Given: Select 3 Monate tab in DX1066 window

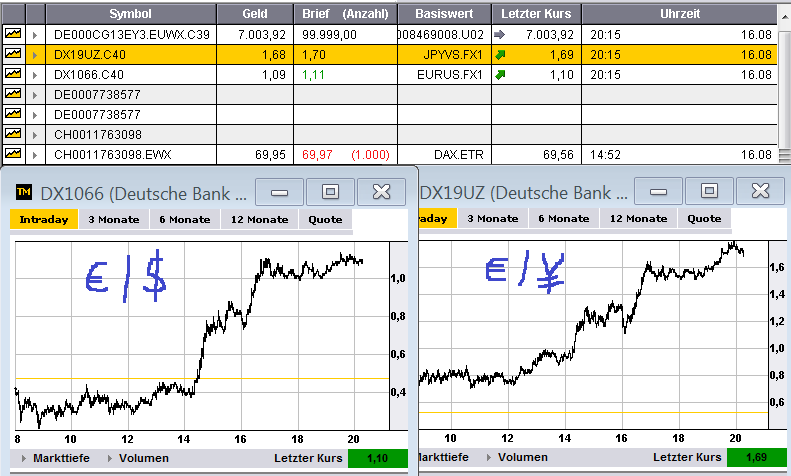Looking at the screenshot, I should click(114, 219).
